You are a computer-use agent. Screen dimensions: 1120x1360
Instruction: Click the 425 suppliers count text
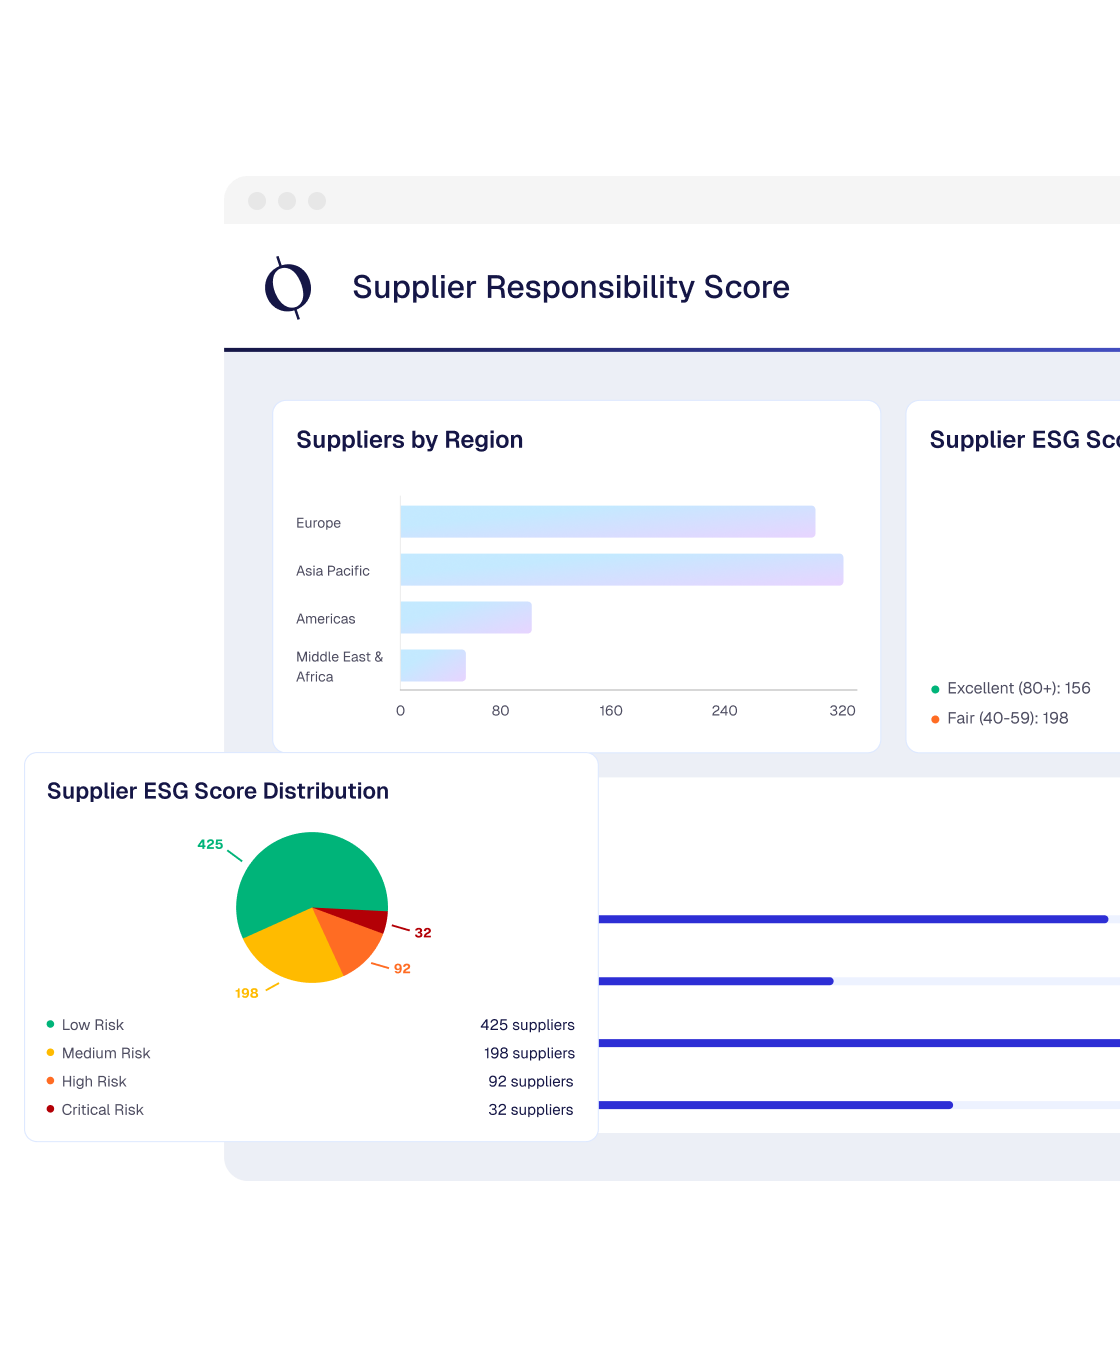point(527,1025)
